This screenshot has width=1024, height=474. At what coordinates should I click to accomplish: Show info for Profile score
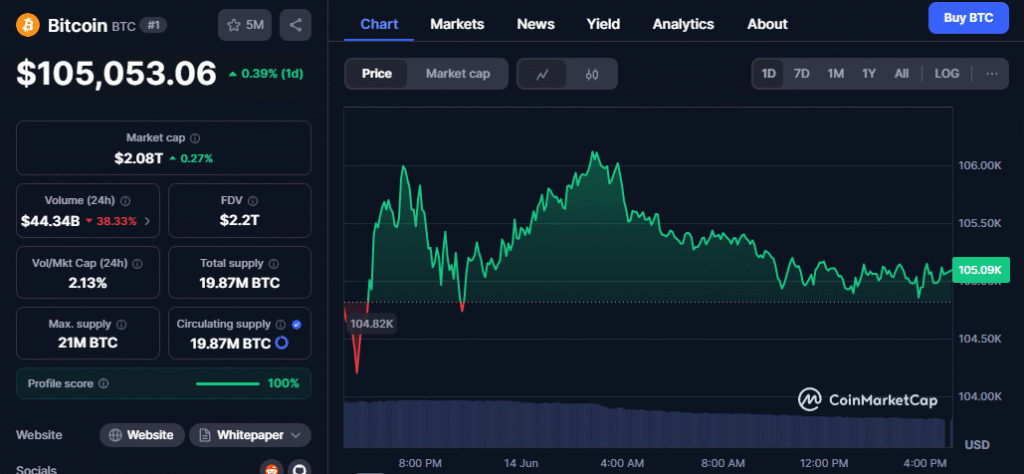(103, 384)
